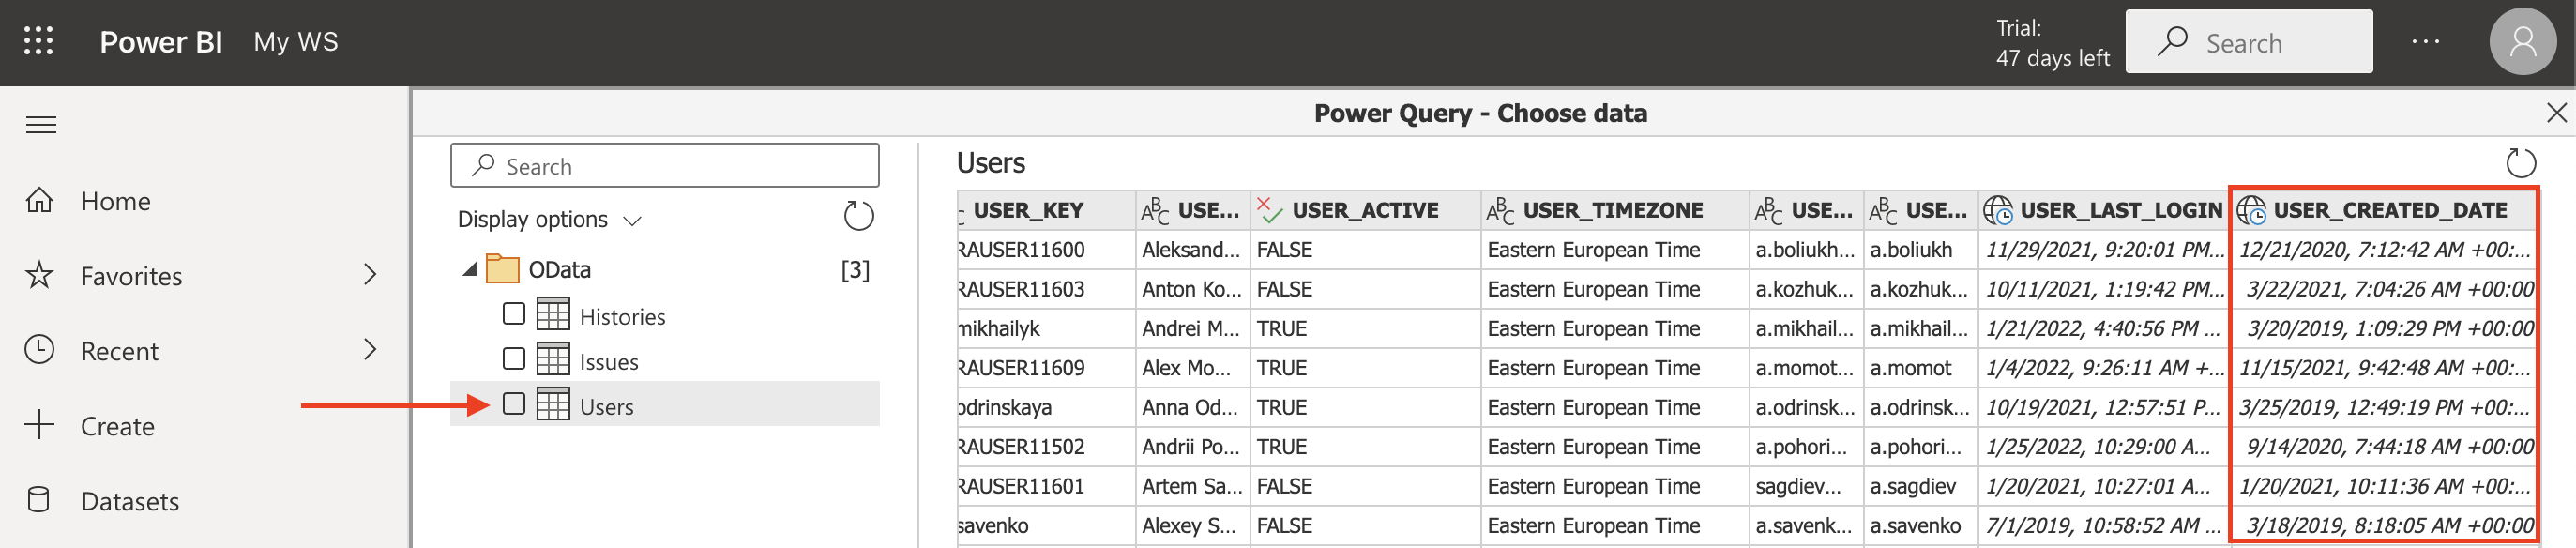The width and height of the screenshot is (2576, 548).
Task: Expand the Recent flyout chevron
Action: click(370, 350)
